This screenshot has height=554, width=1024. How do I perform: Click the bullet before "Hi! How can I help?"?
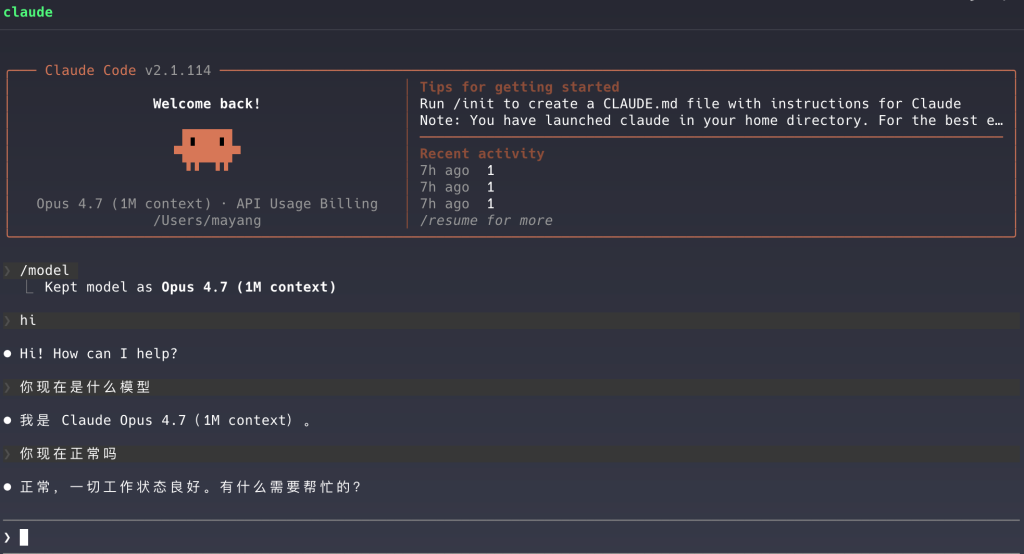click(x=8, y=354)
